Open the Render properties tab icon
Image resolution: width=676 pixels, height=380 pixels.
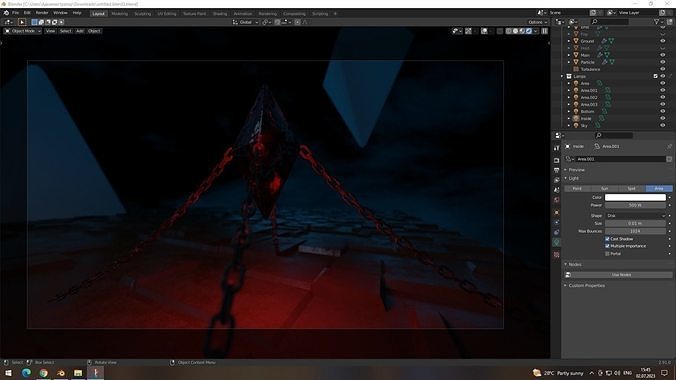coord(557,160)
